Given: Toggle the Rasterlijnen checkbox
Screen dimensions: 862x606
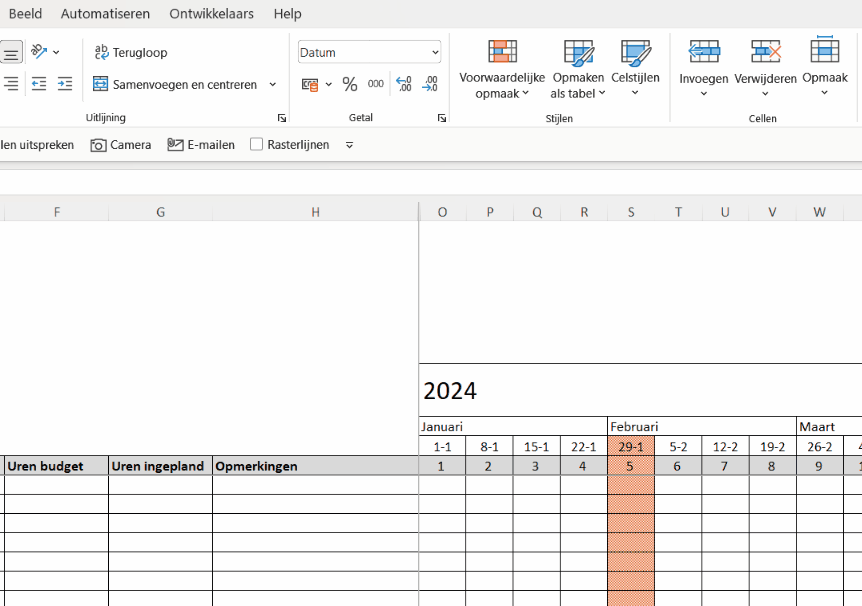Looking at the screenshot, I should [x=256, y=144].
